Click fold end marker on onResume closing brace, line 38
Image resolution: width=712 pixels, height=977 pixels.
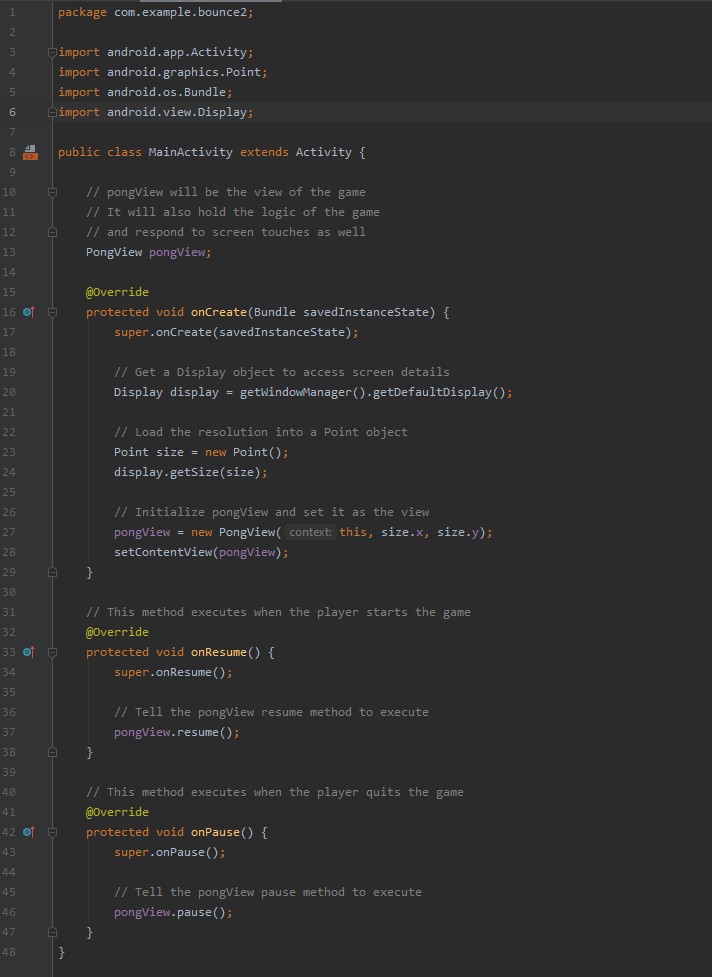click(x=52, y=752)
